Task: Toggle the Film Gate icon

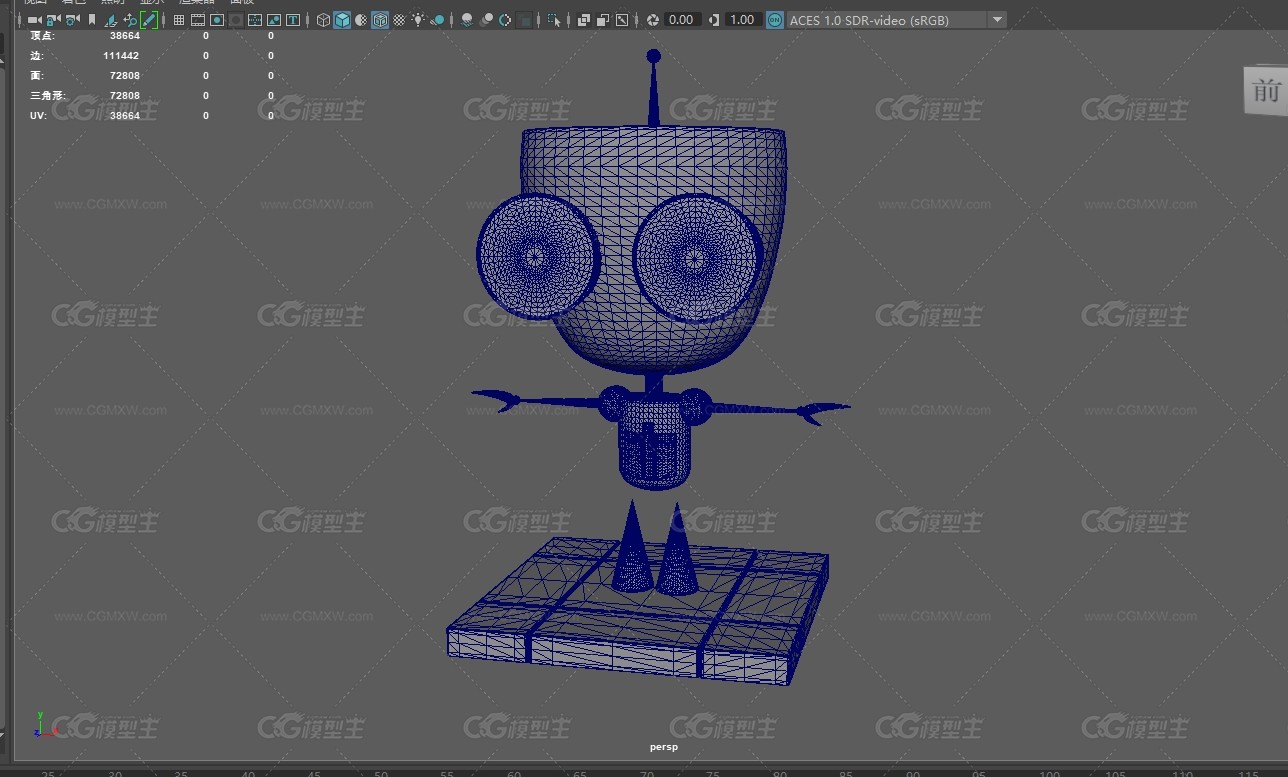Action: (198, 20)
